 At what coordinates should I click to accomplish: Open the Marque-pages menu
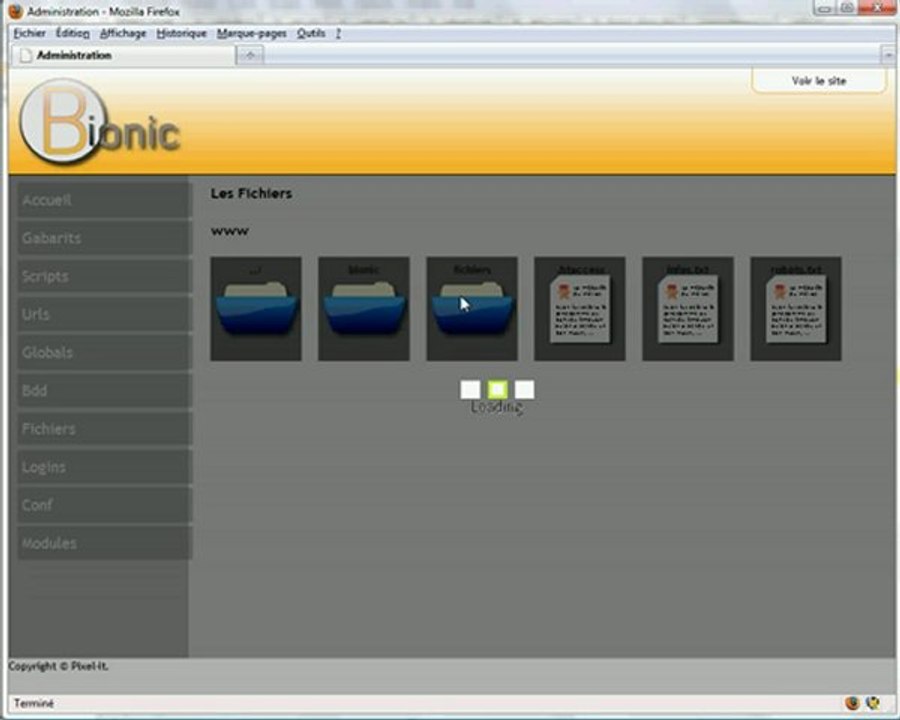pos(251,33)
